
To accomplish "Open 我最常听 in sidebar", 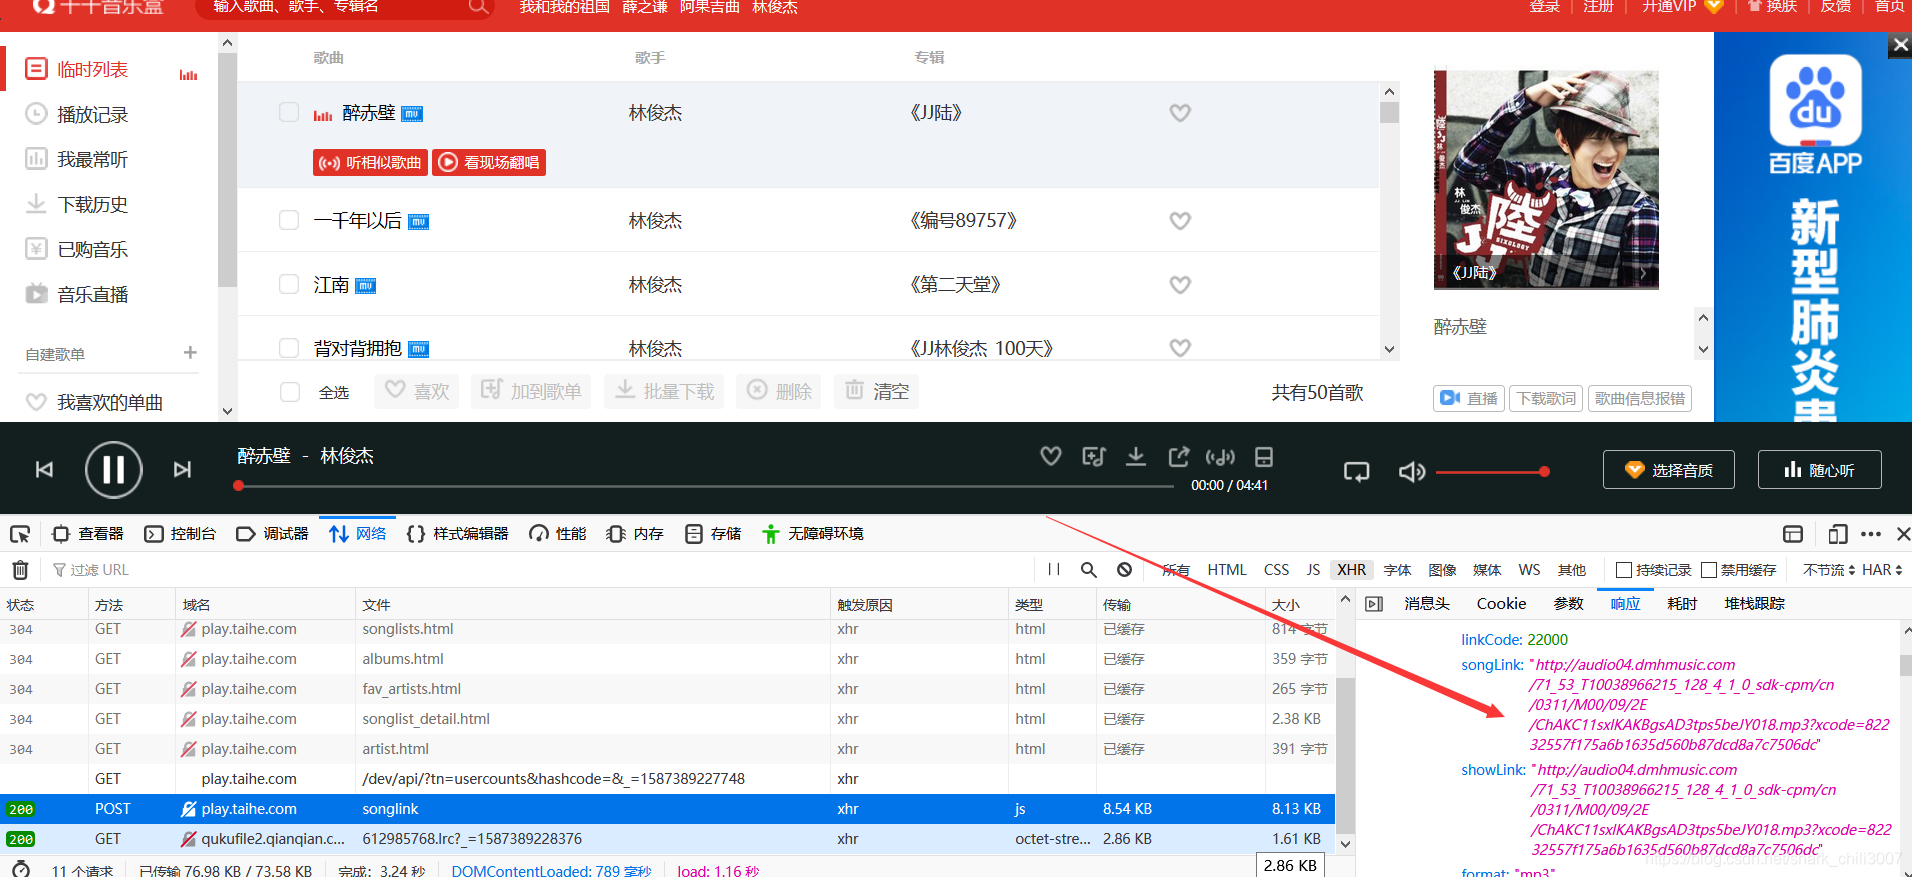I will point(92,160).
